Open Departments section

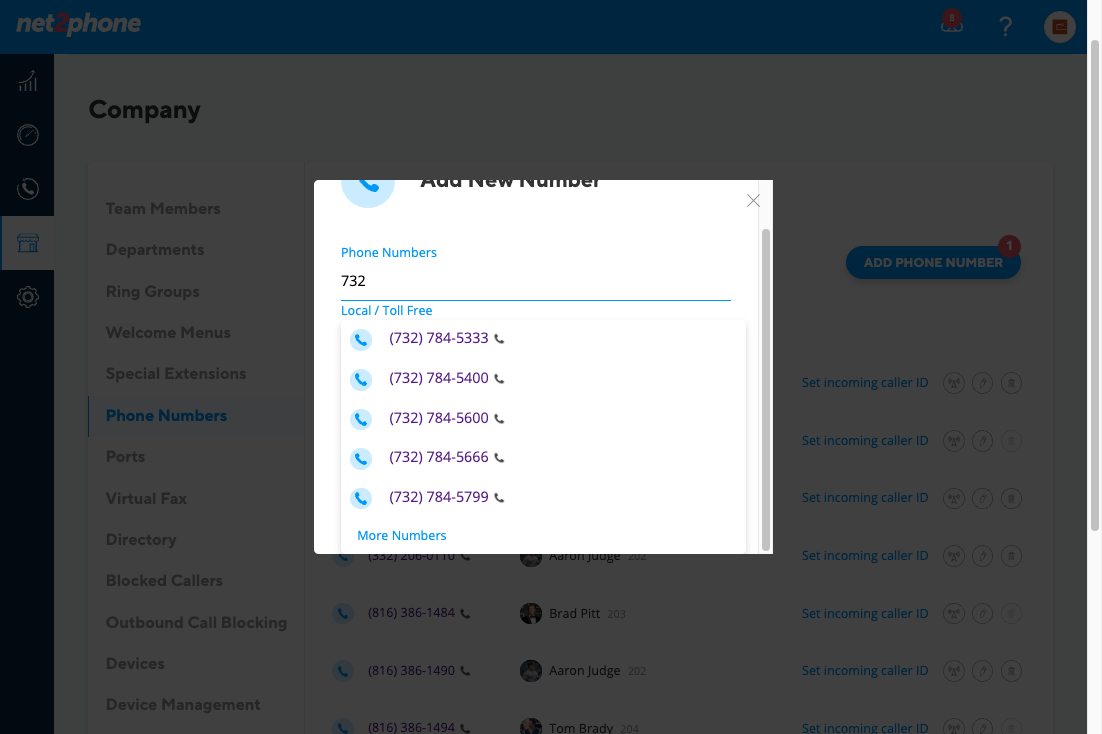pyautogui.click(x=155, y=250)
